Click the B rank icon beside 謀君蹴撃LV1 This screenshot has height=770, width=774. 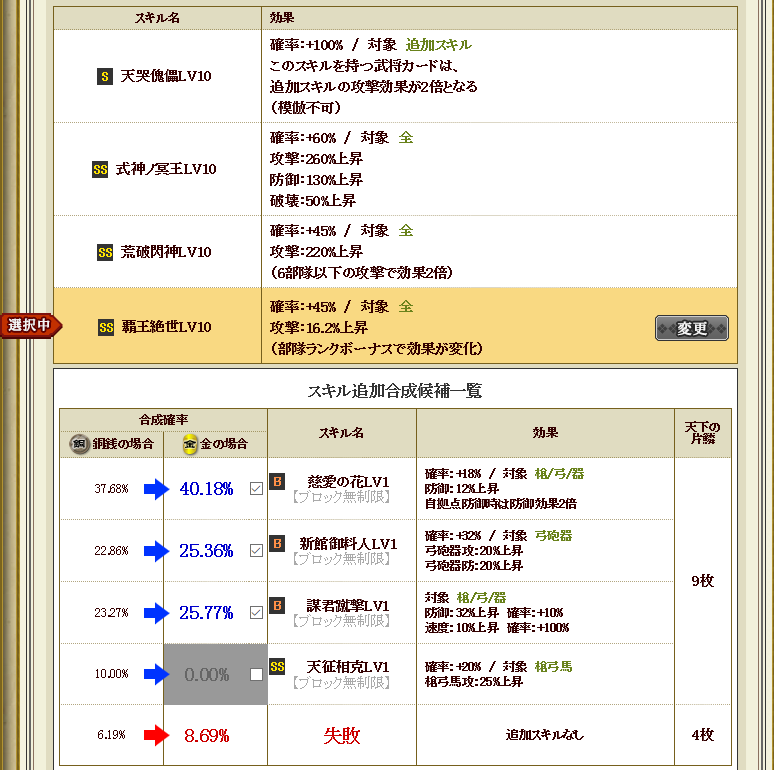tap(277, 605)
